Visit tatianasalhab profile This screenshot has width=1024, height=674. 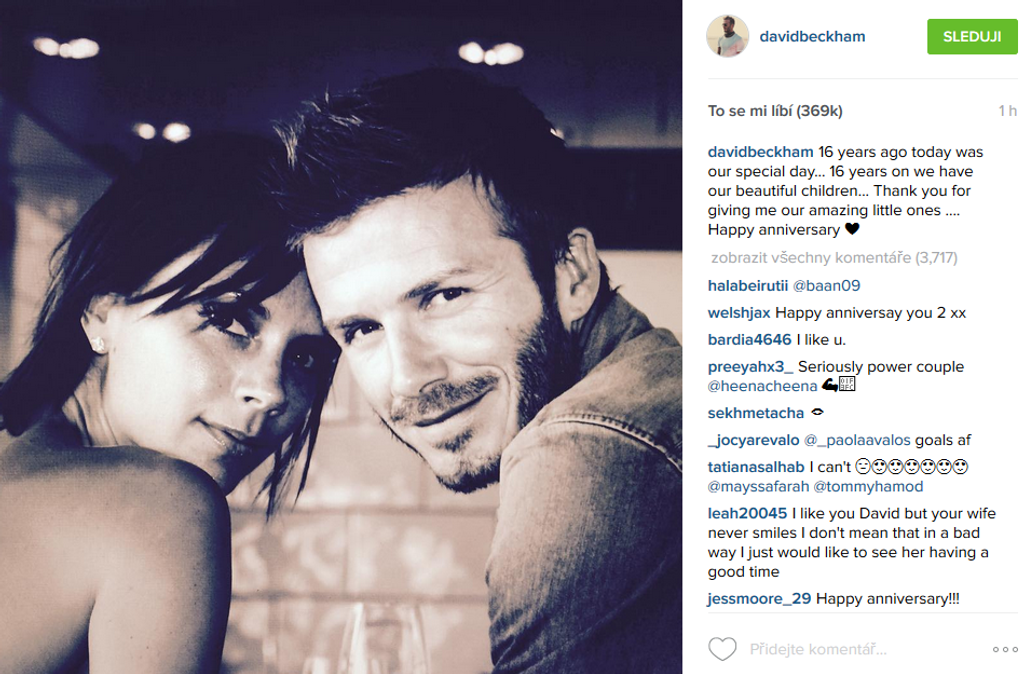[x=756, y=467]
